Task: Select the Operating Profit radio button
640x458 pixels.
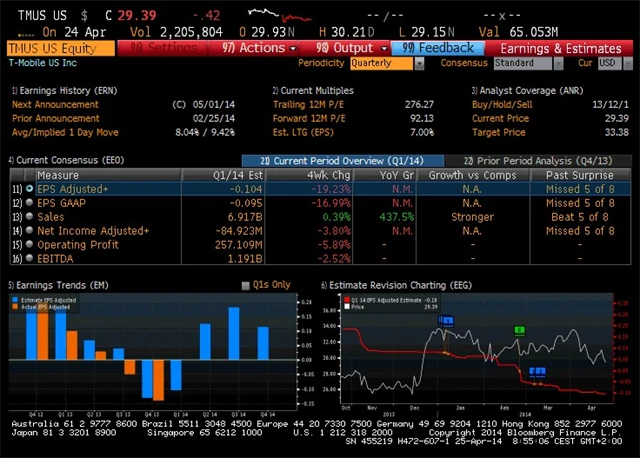Action: tap(29, 244)
